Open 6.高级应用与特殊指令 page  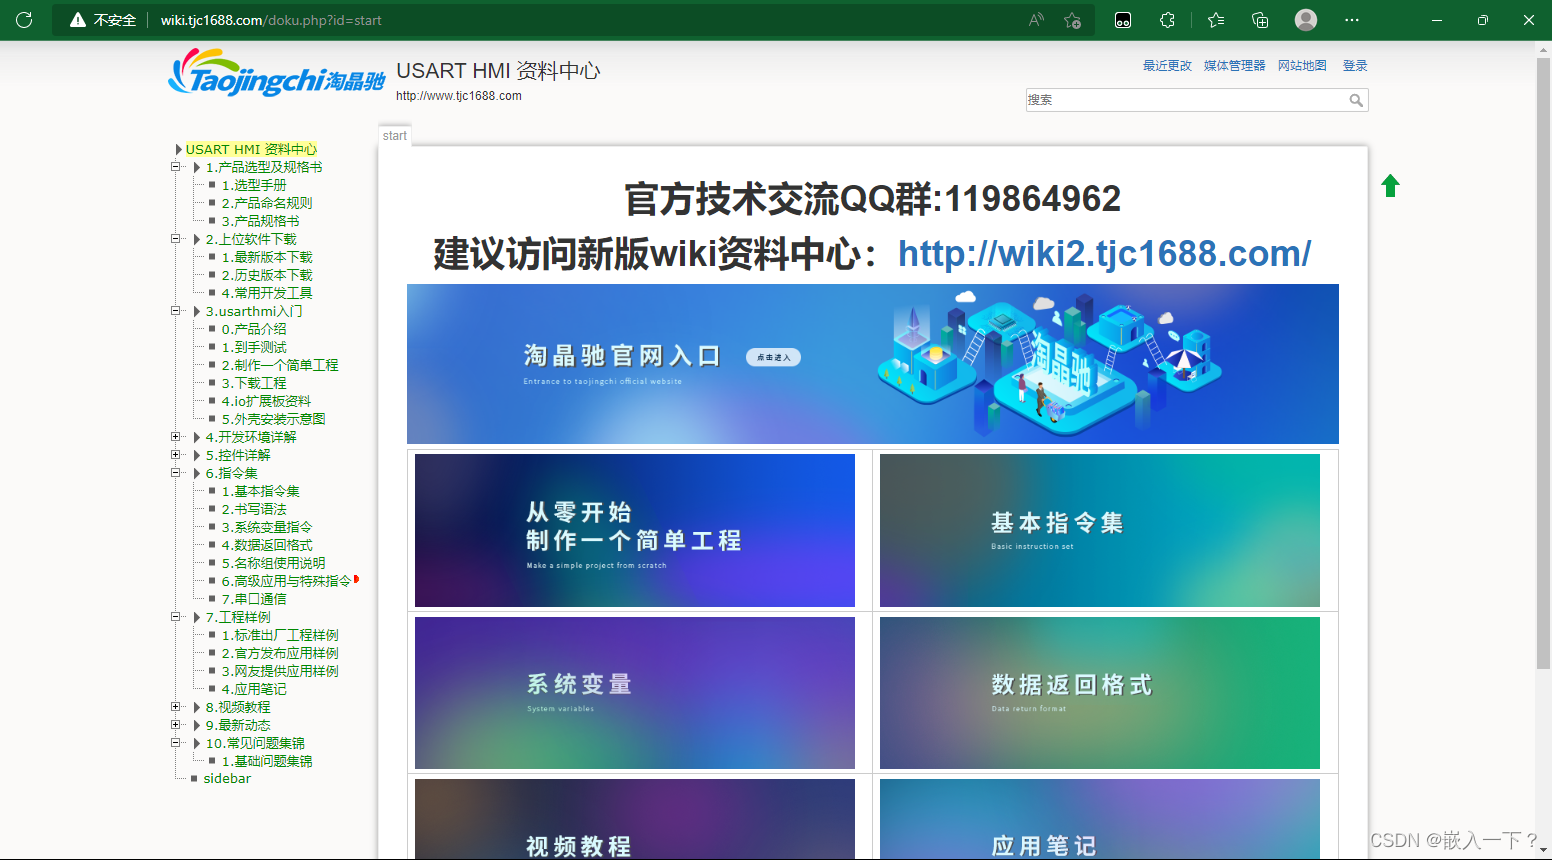pyautogui.click(x=286, y=581)
